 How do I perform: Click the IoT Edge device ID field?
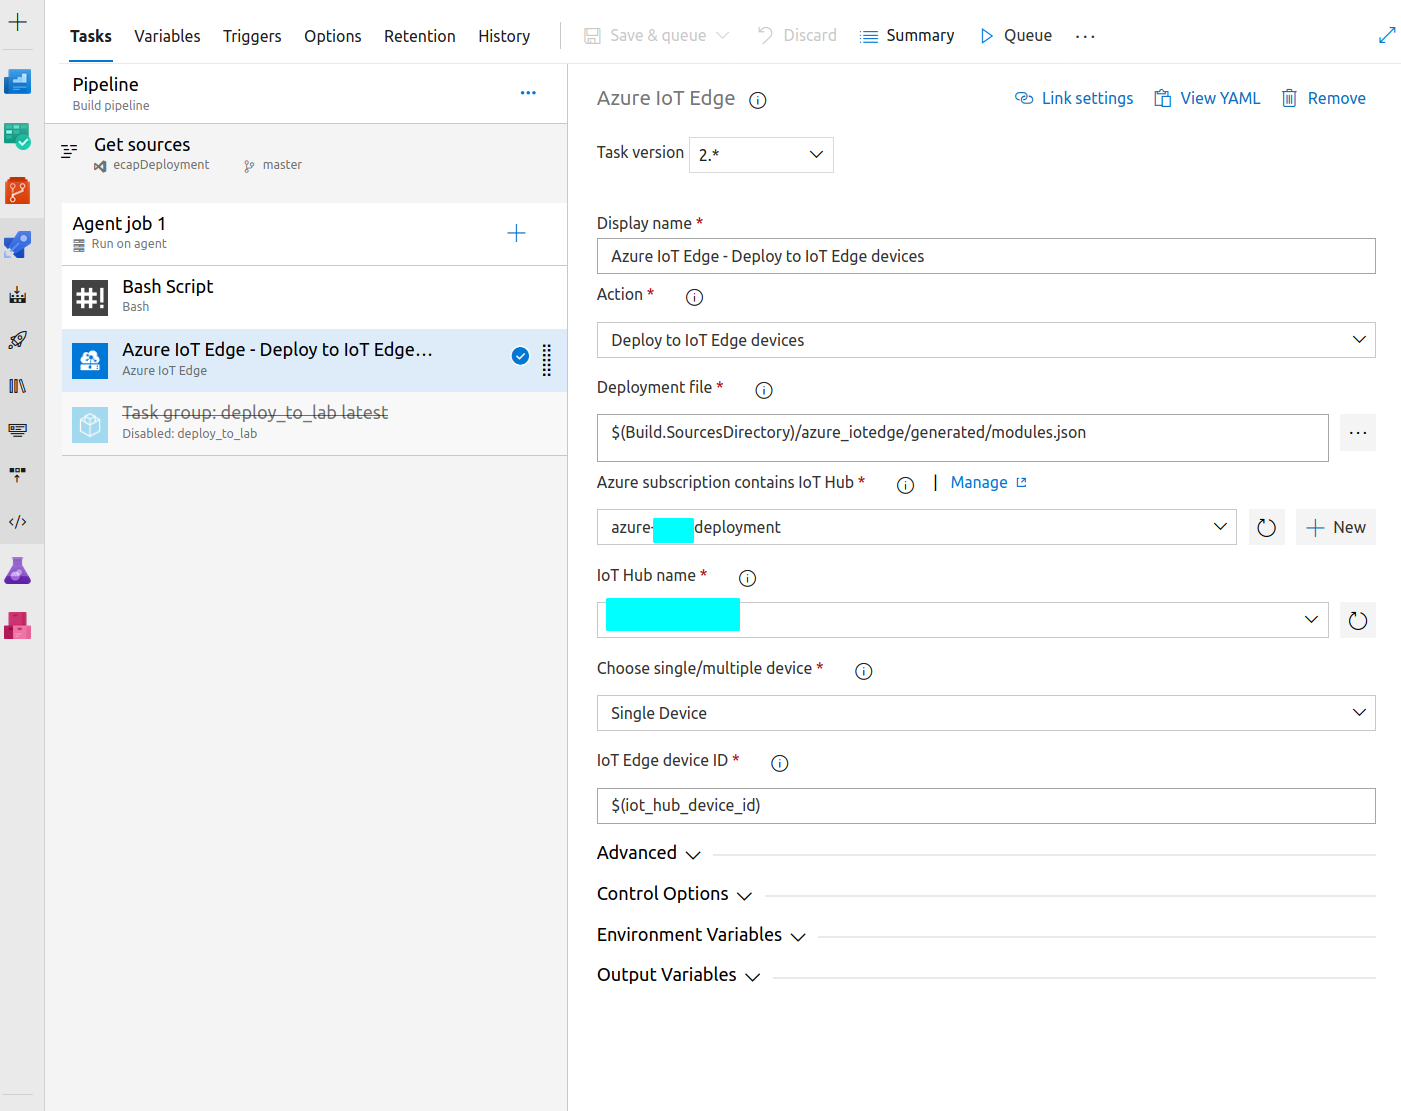(986, 806)
